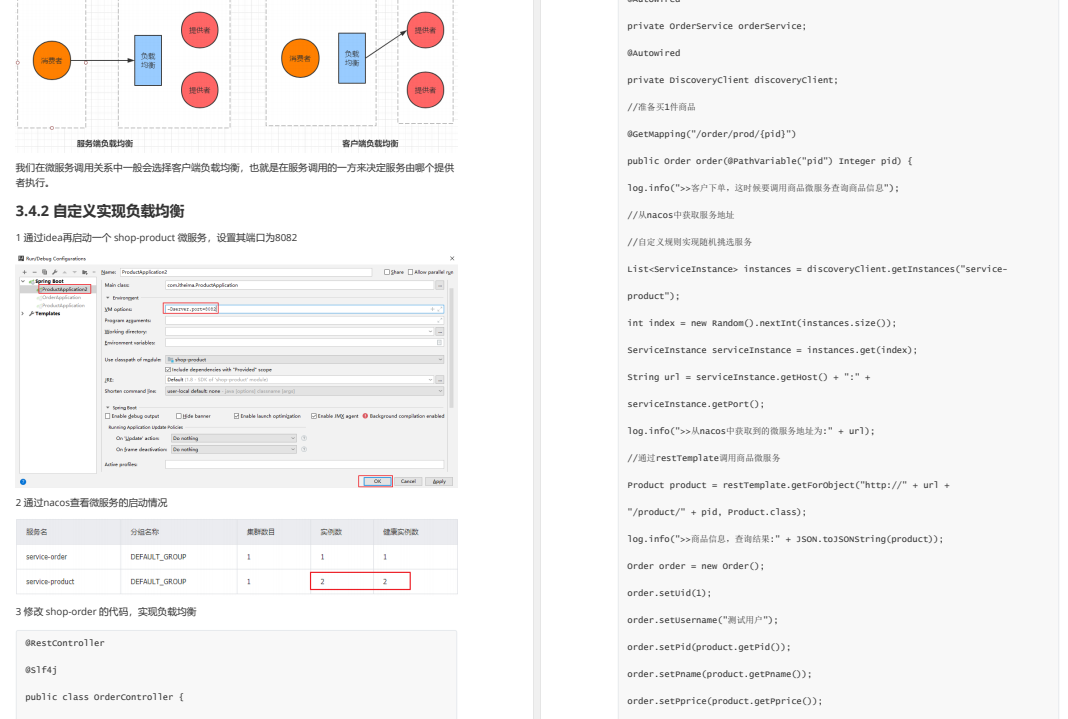Click the remove configuration minus icon

tap(34, 272)
